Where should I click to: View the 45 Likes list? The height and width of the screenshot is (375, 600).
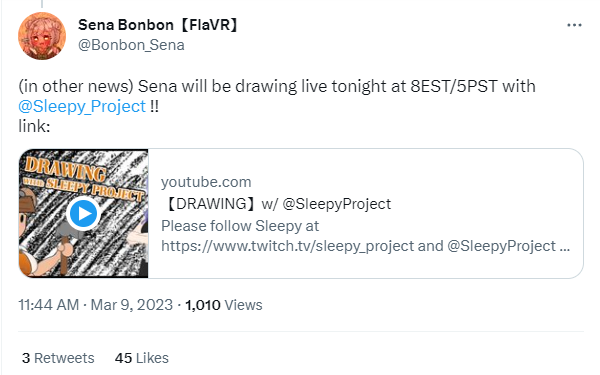[x=142, y=358]
